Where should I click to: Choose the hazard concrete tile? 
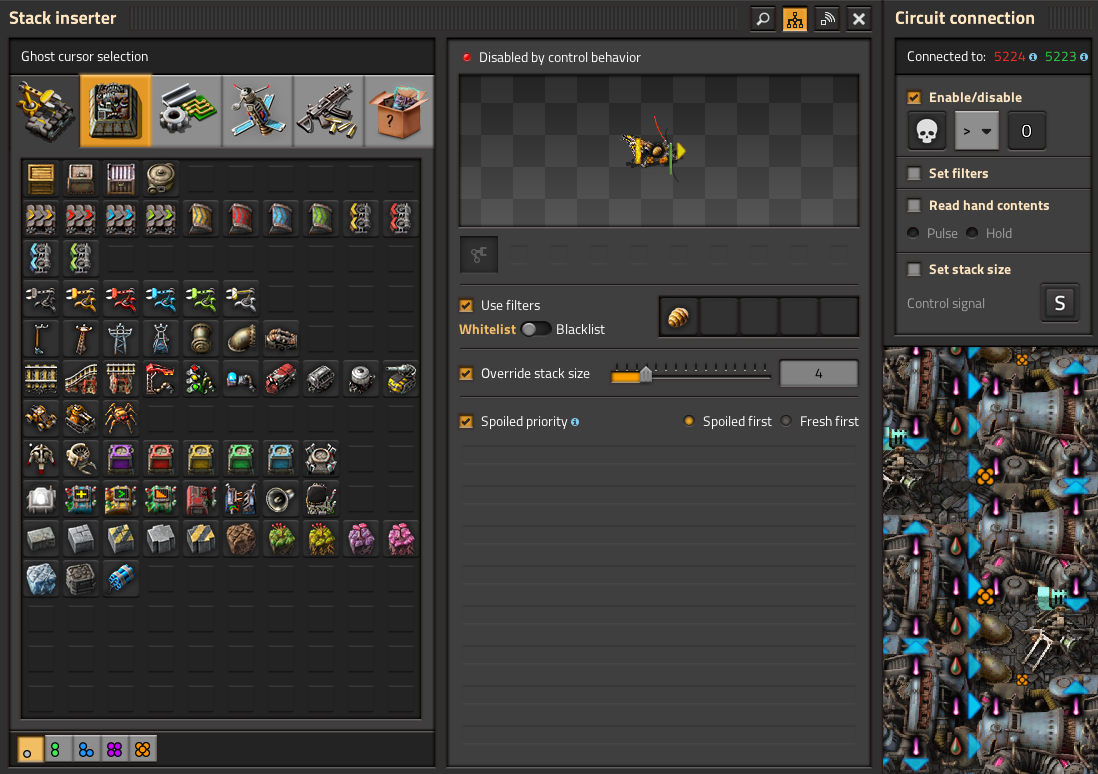coord(120,539)
